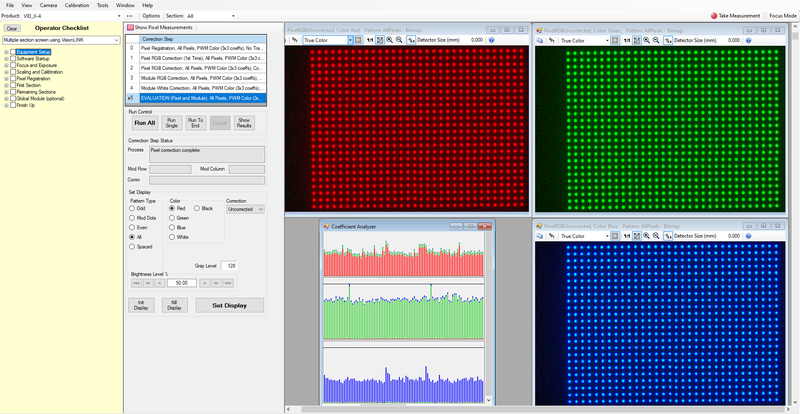
Task: Fit image to window in Green bitmap
Action: coord(636,40)
